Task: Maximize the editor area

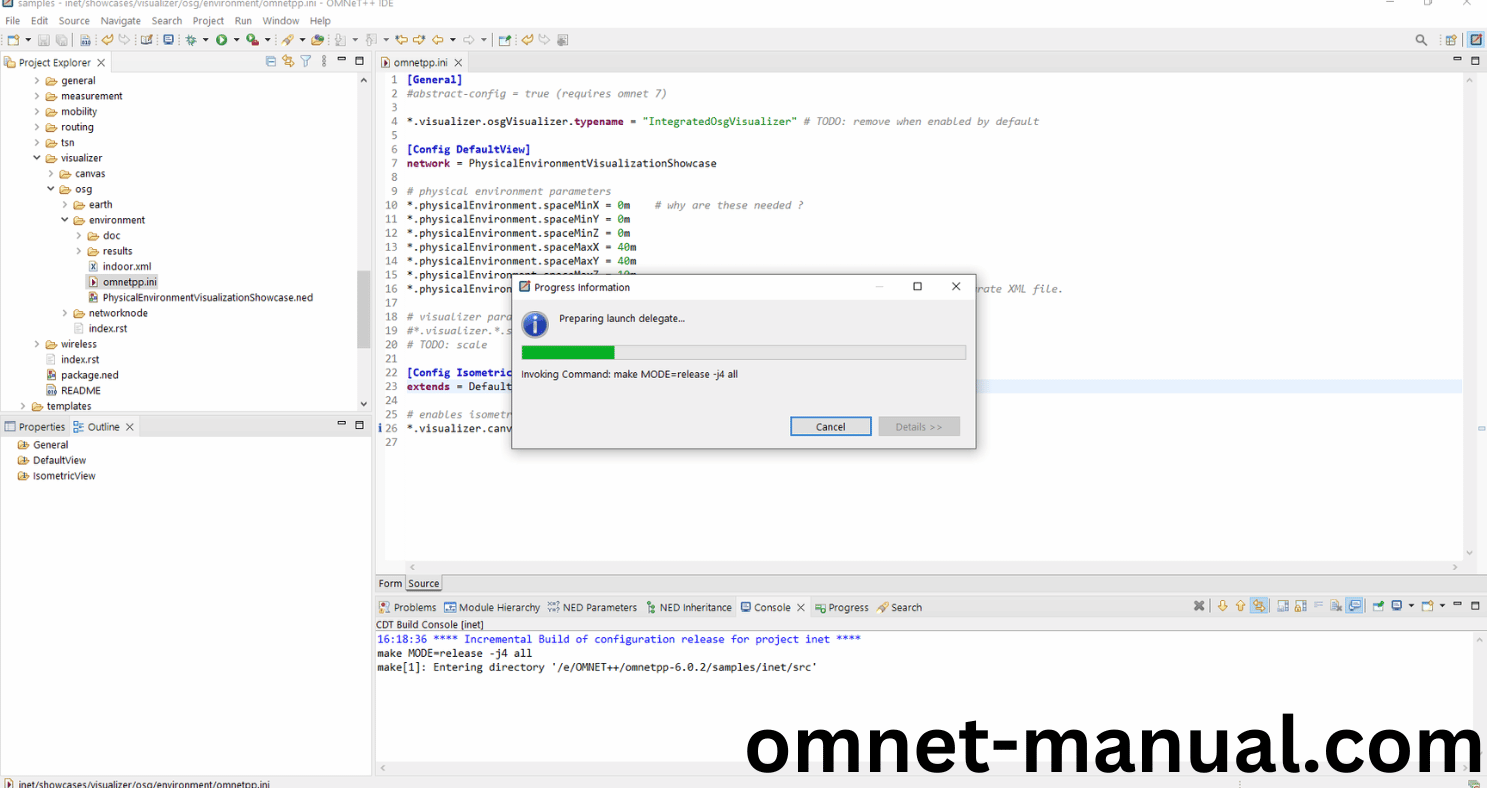Action: pyautogui.click(x=1475, y=61)
